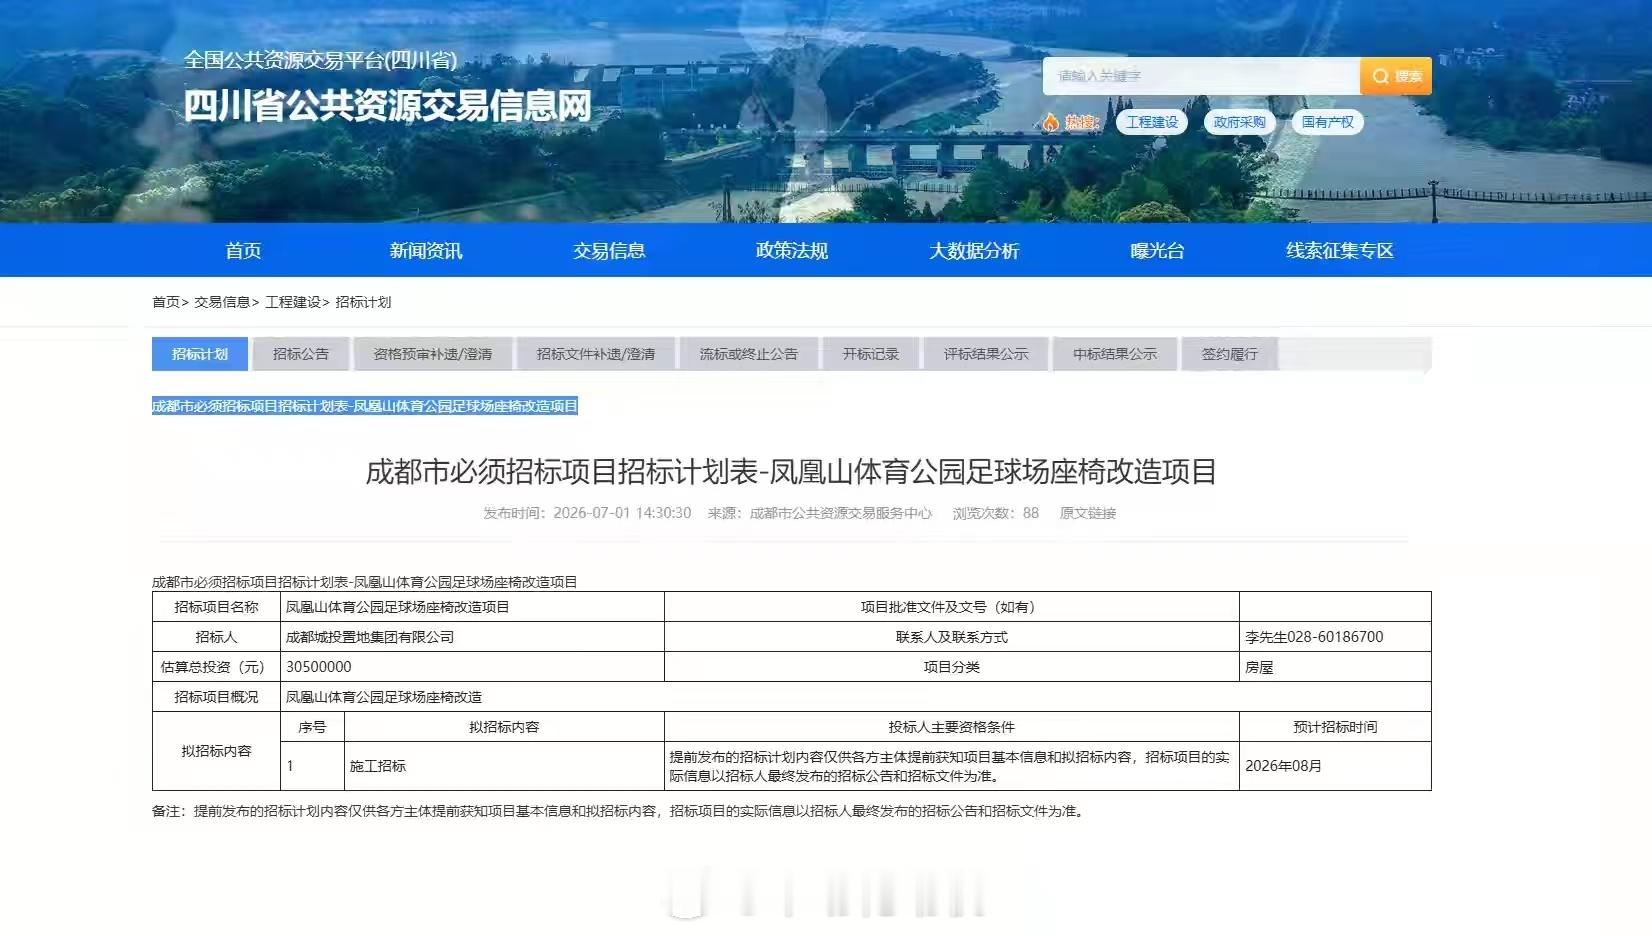Select the 国有产权 hot search tag

click(x=1328, y=122)
